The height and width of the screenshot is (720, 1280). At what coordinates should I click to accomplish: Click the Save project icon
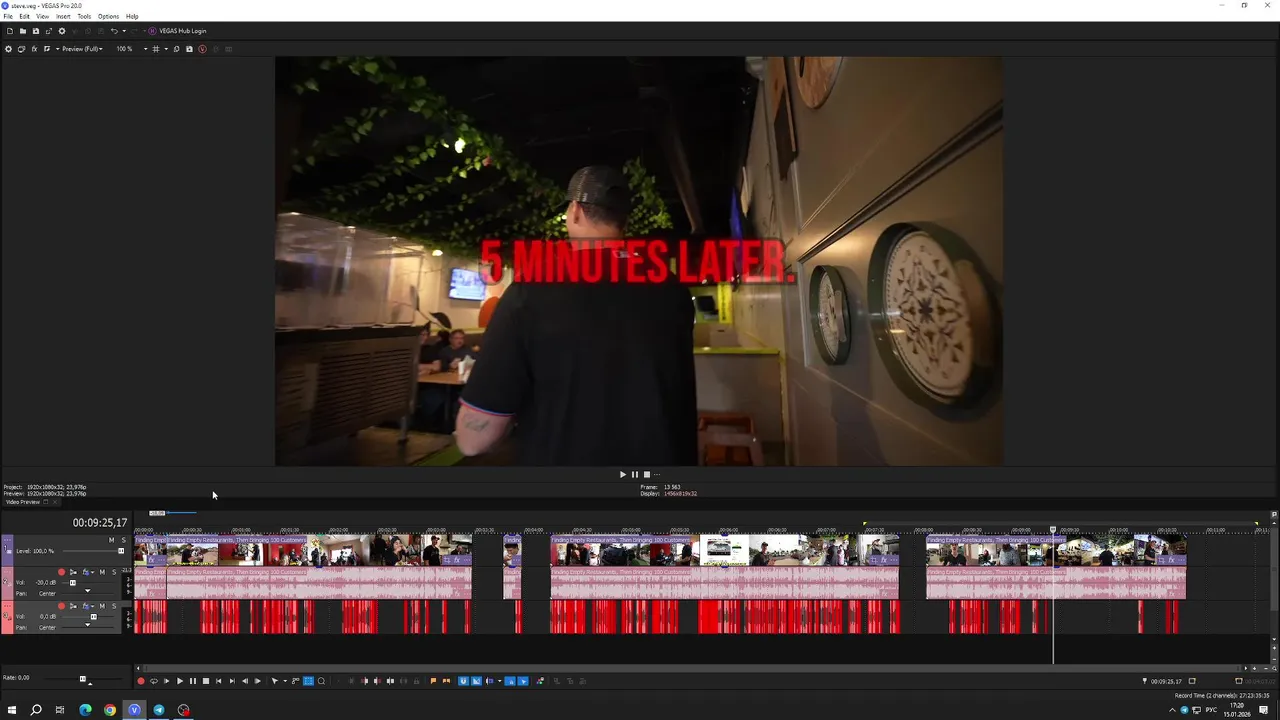36,31
